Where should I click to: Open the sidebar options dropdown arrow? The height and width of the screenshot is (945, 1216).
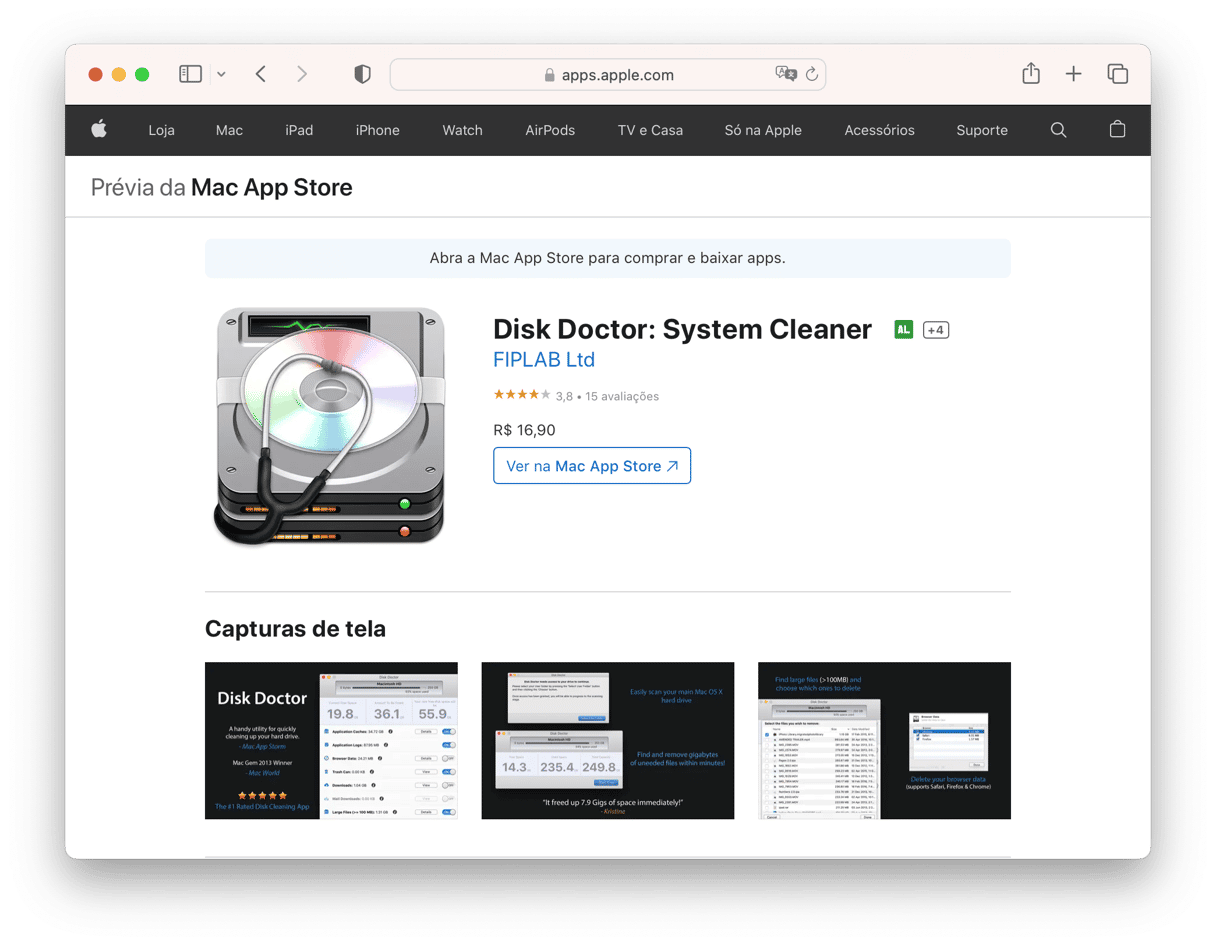[221, 74]
